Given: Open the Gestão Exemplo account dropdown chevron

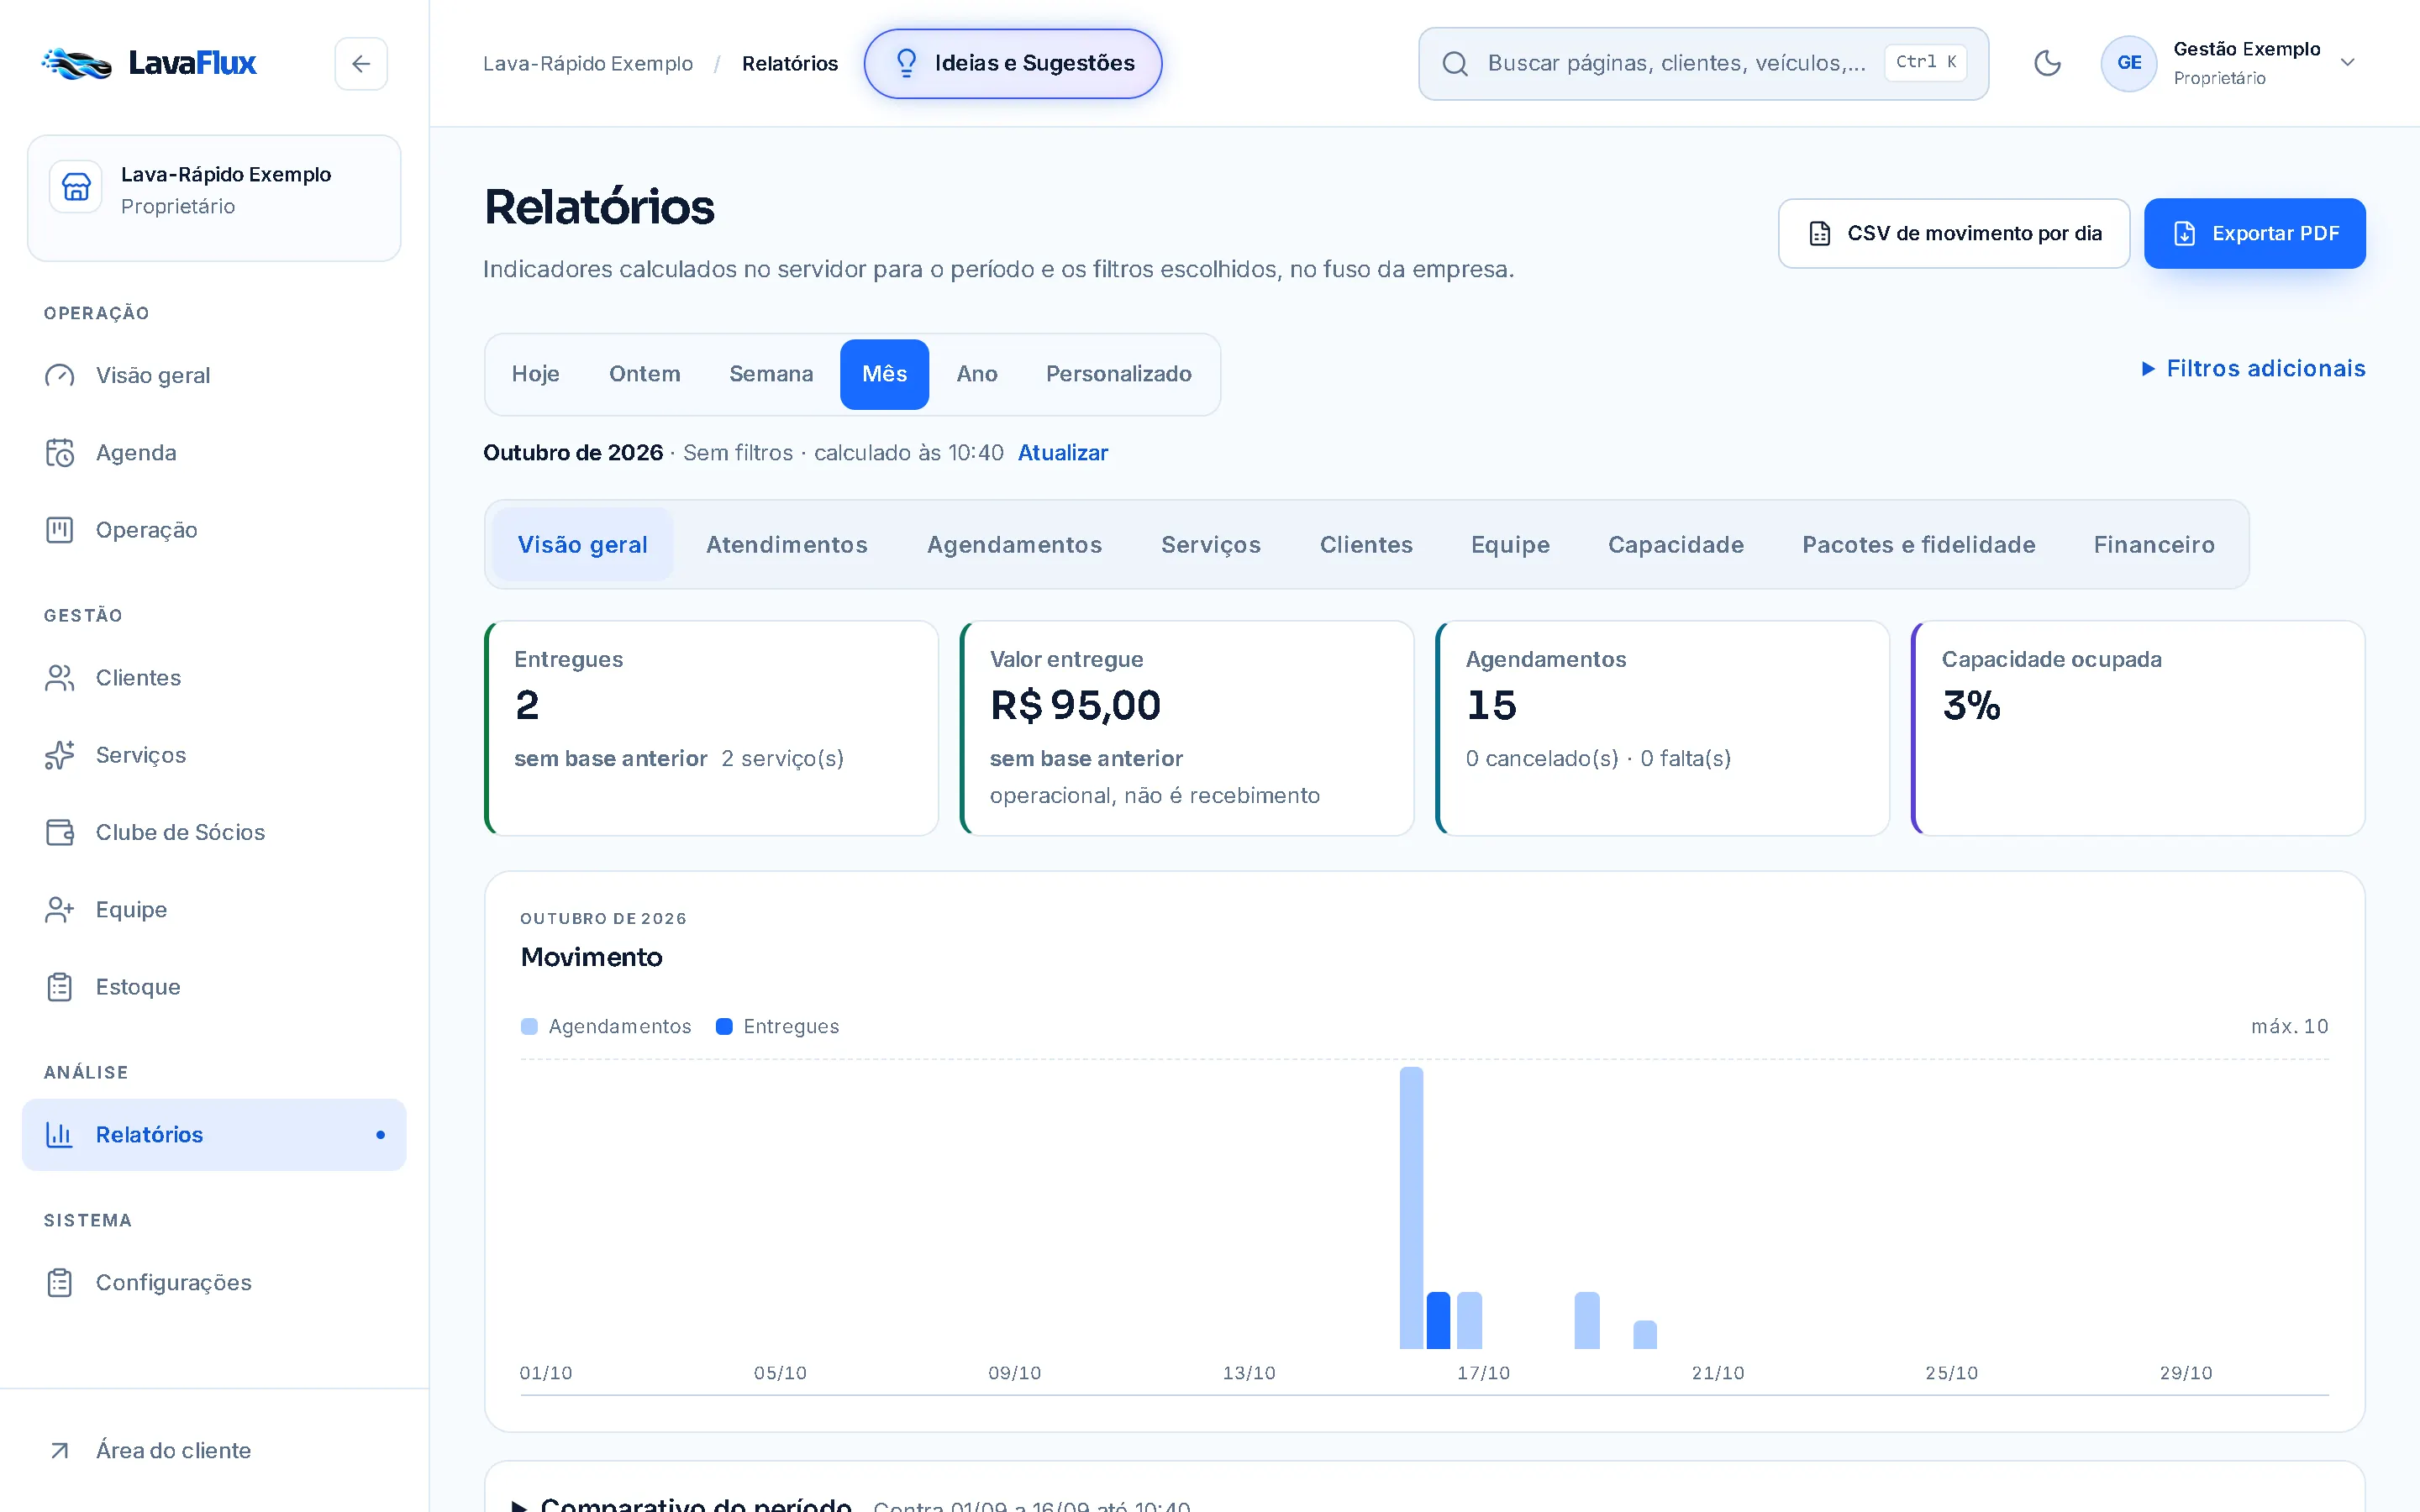Looking at the screenshot, I should click(x=2348, y=63).
